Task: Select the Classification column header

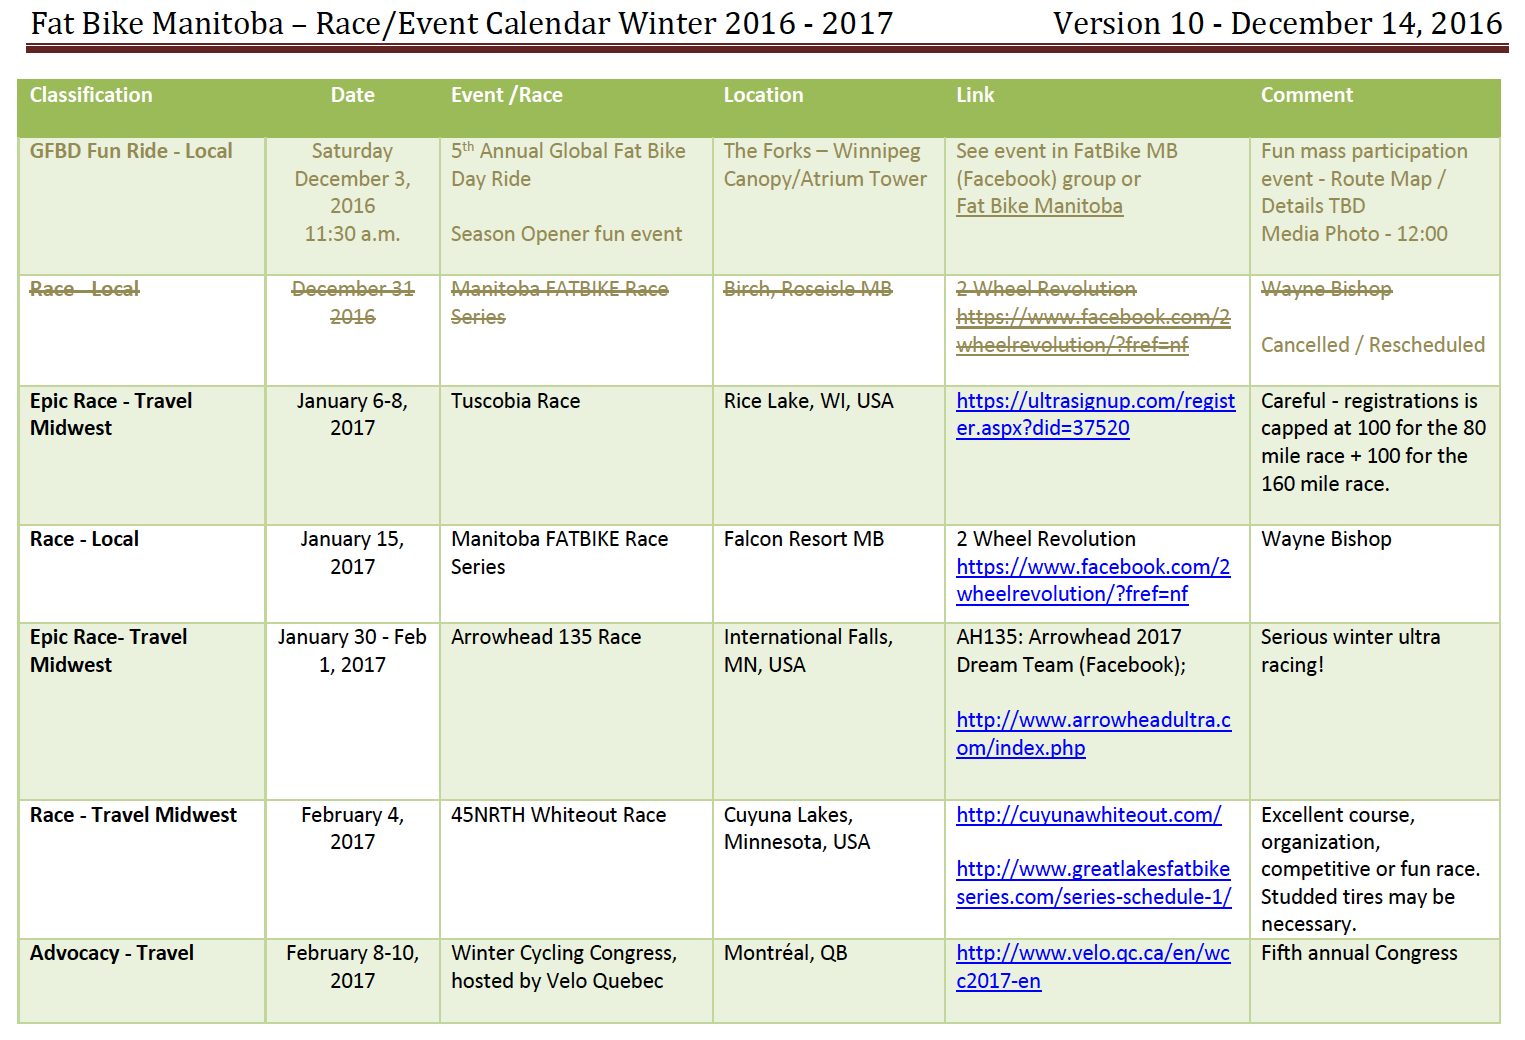Action: tap(91, 96)
